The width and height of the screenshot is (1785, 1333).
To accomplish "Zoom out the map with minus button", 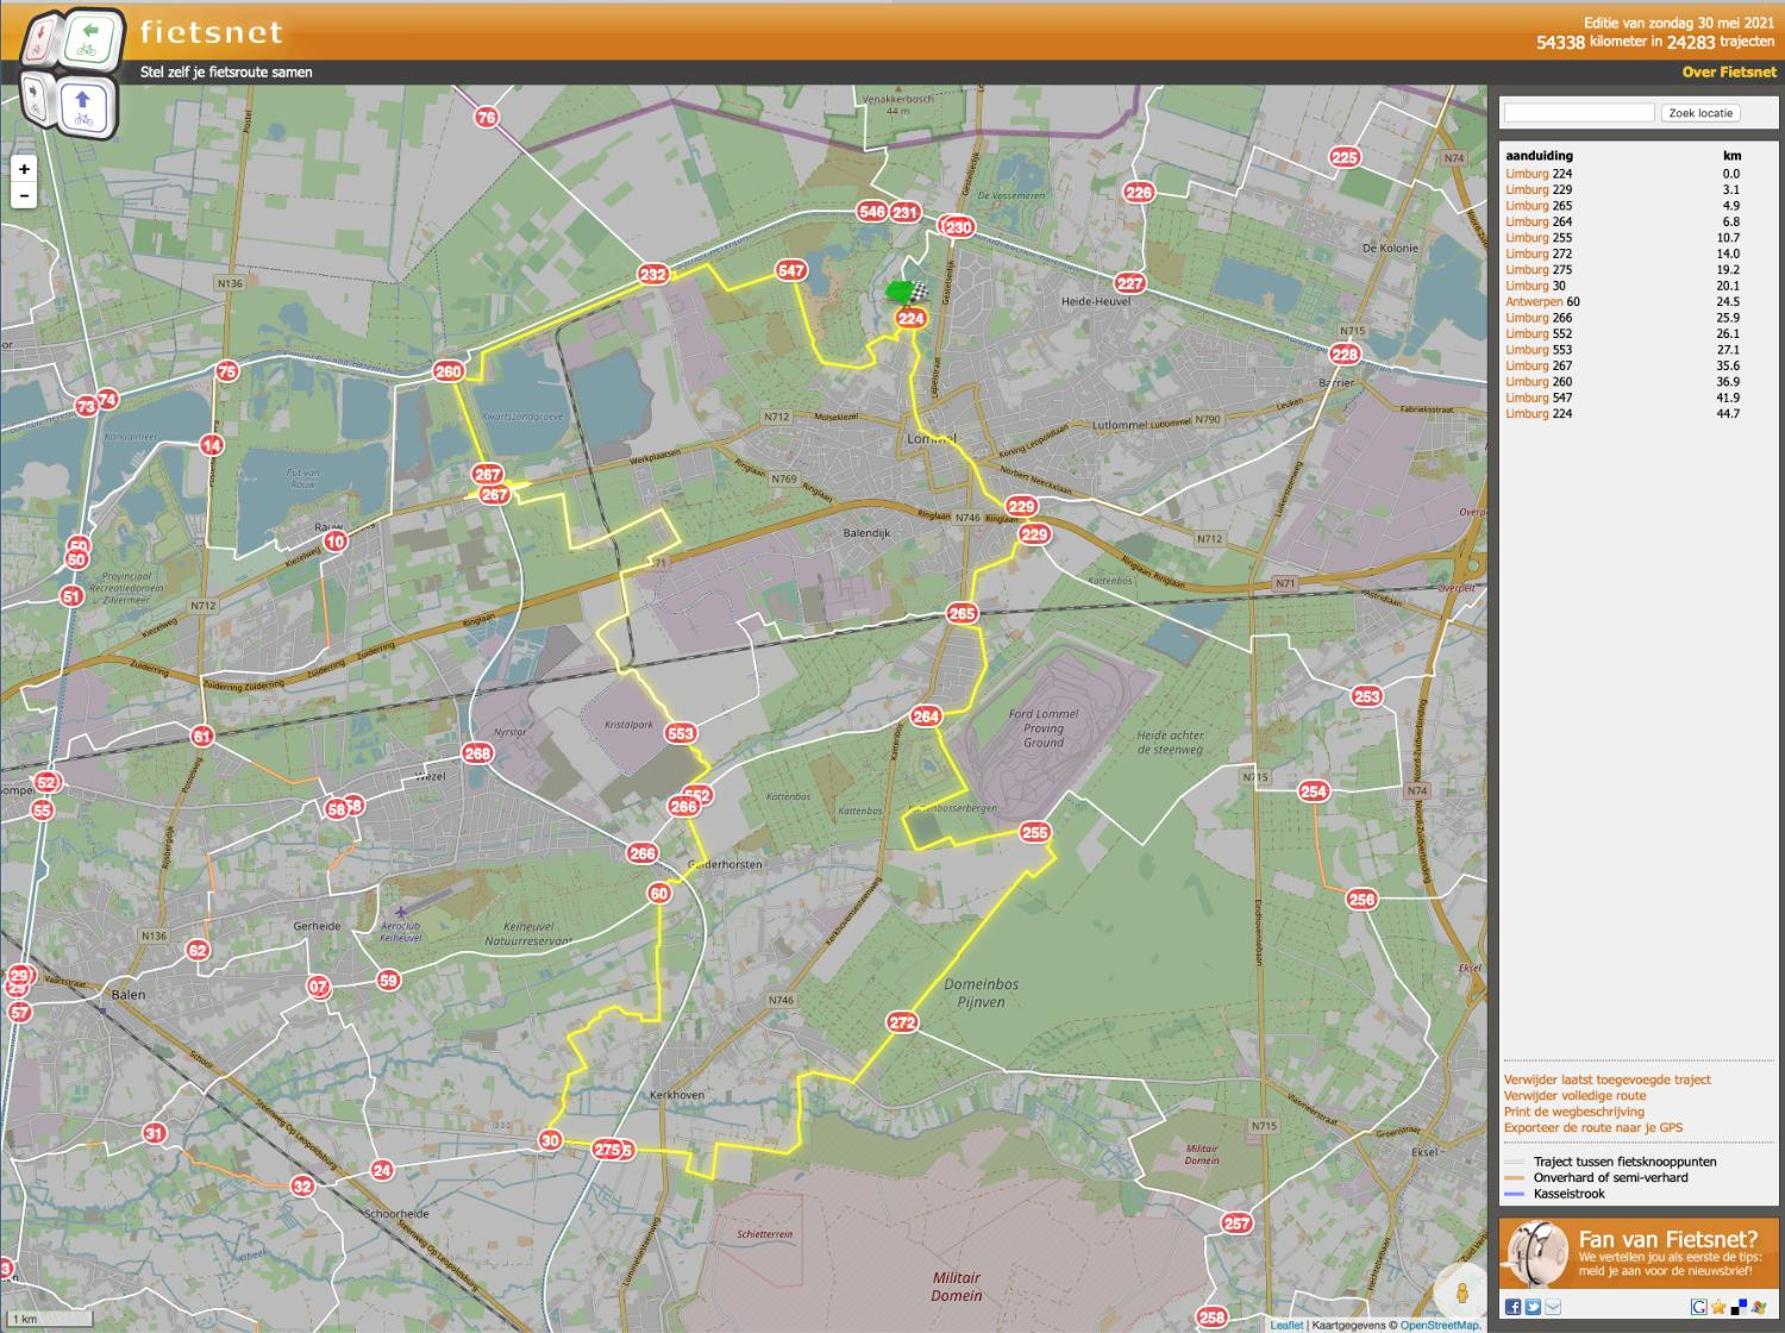I will coord(24,195).
